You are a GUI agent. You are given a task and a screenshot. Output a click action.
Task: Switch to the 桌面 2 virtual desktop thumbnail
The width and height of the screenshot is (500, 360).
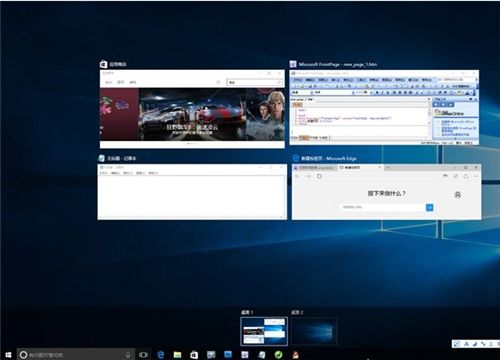point(314,331)
